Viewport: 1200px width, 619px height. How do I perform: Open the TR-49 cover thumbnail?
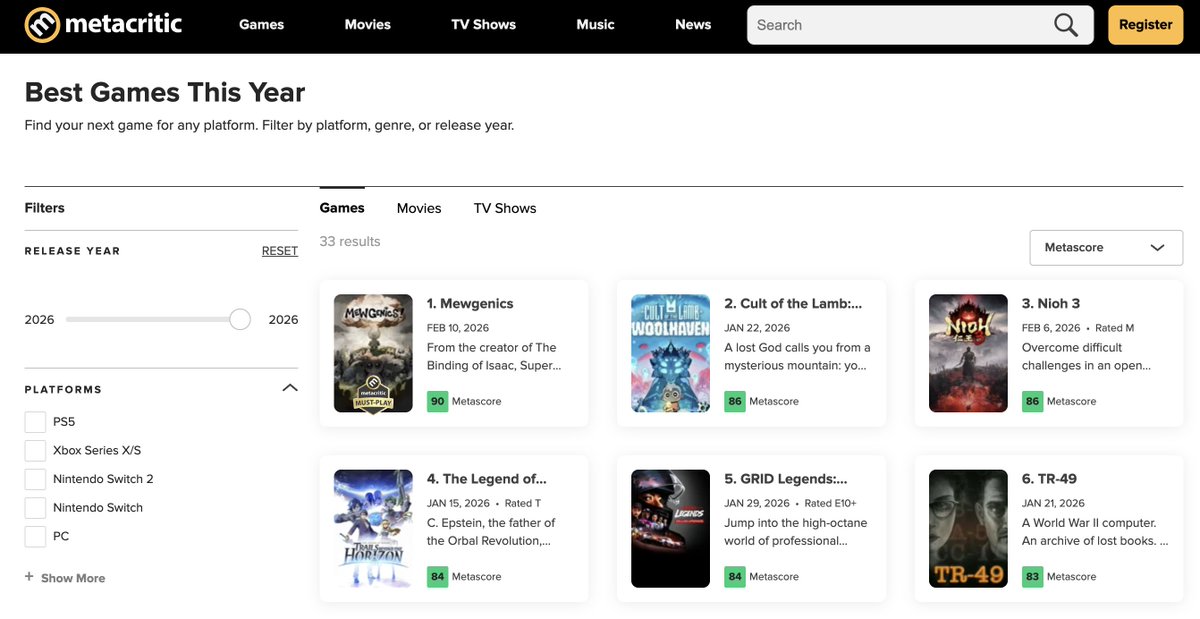coord(968,528)
